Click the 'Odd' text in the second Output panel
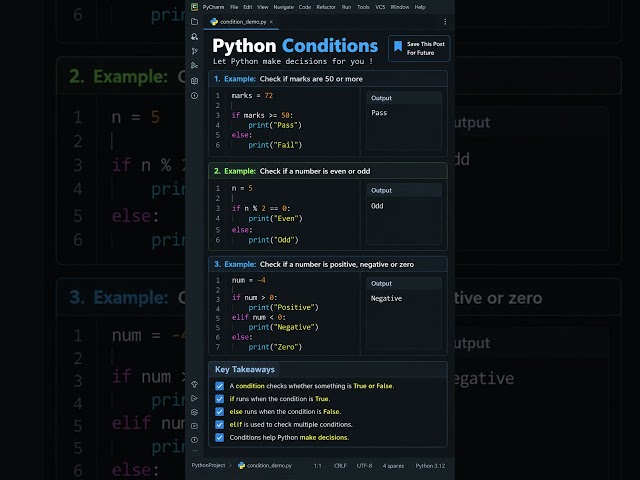640x480 pixels. (377, 206)
